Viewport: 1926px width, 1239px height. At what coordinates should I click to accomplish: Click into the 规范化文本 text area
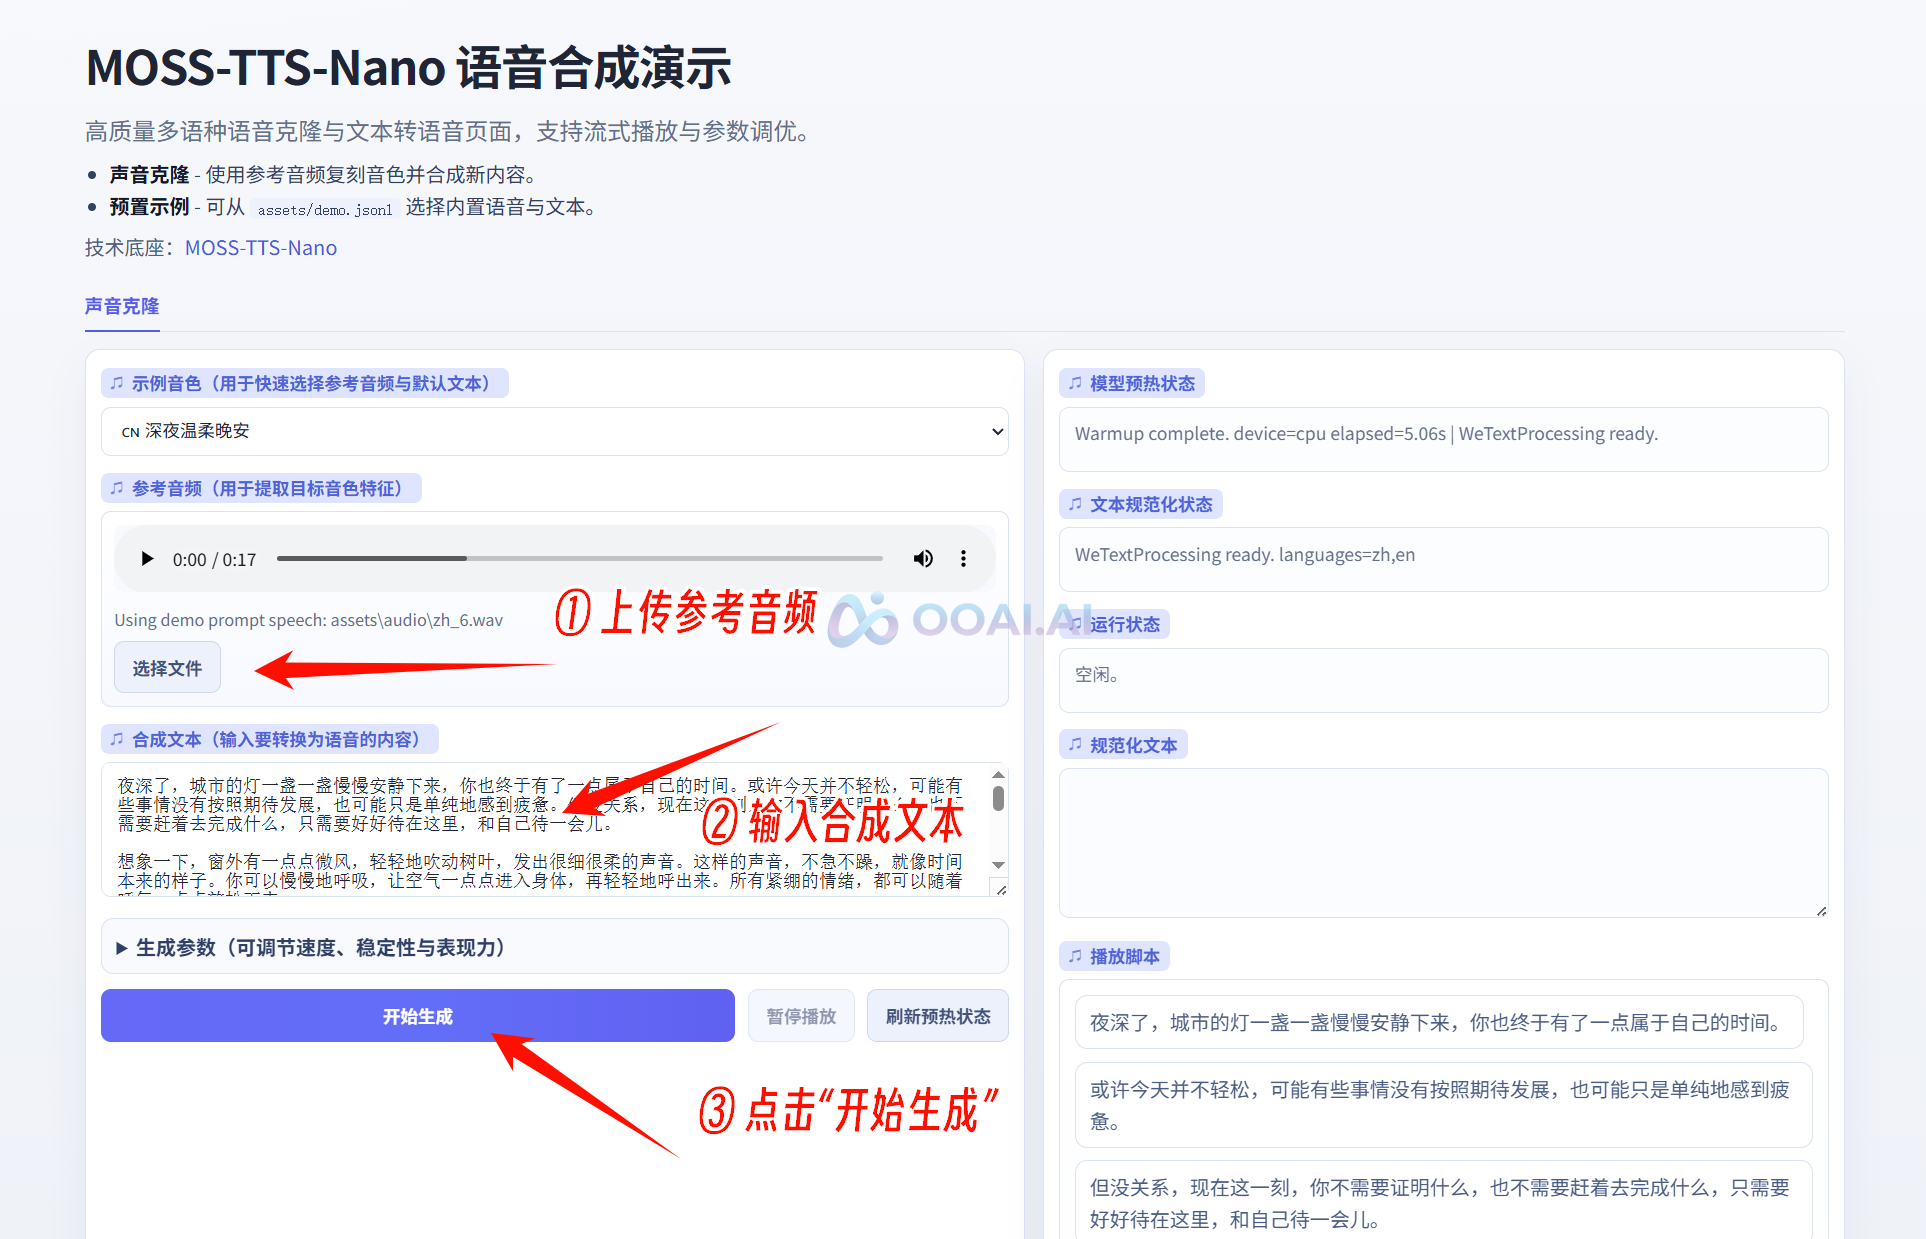pyautogui.click(x=1442, y=842)
